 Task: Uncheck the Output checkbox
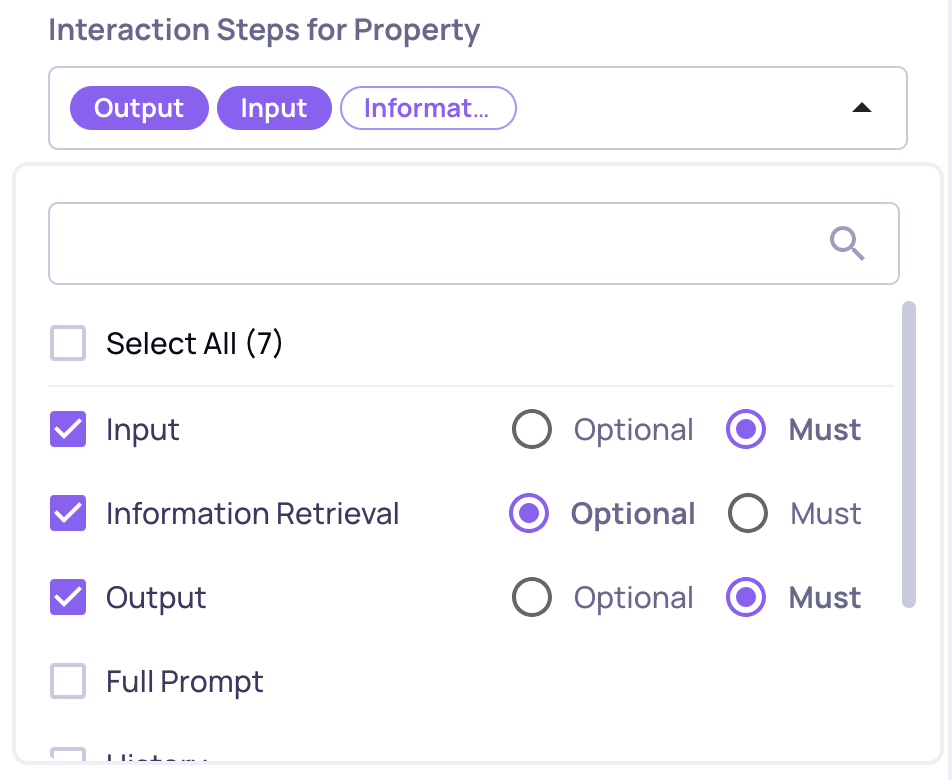point(68,598)
